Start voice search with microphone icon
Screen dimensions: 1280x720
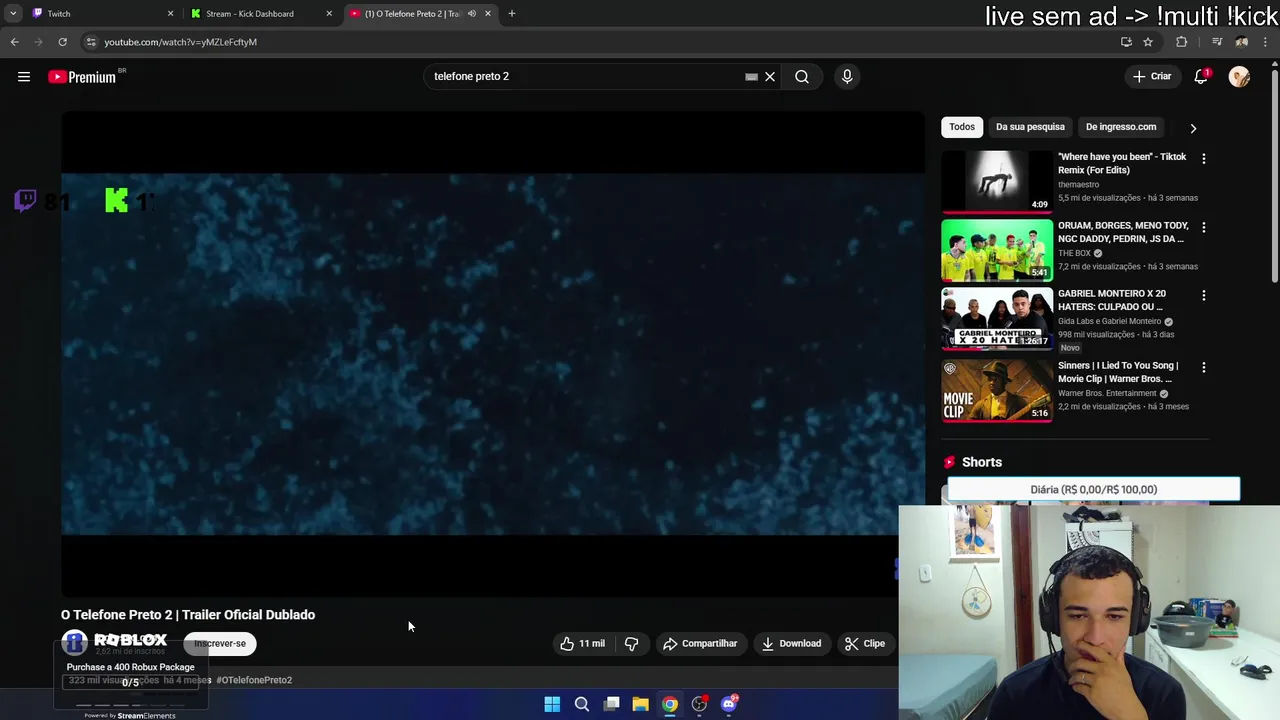(x=847, y=76)
